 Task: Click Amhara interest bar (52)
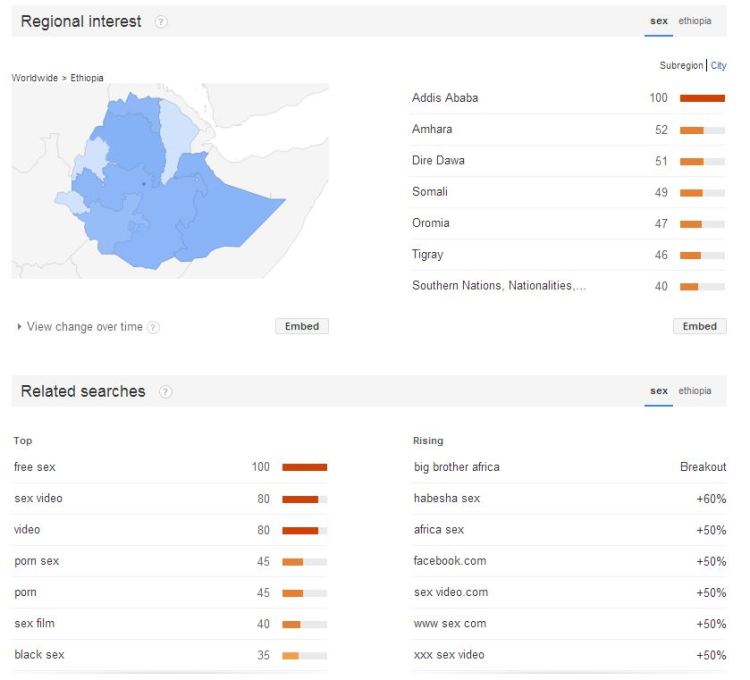pos(702,130)
